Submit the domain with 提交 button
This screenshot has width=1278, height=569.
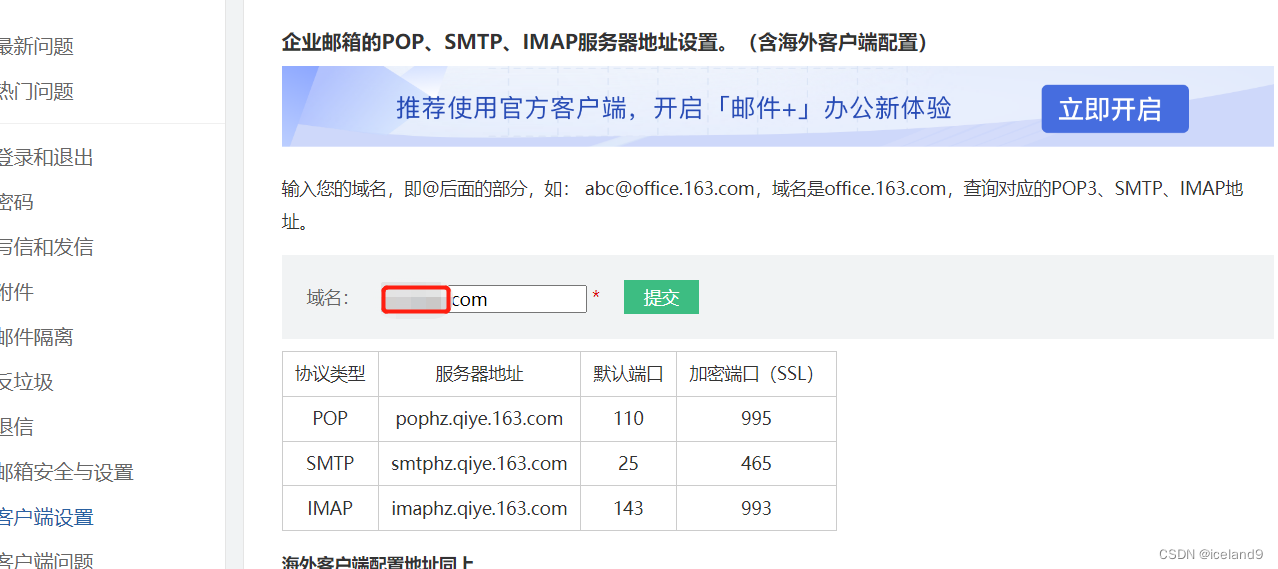pyautogui.click(x=661, y=297)
